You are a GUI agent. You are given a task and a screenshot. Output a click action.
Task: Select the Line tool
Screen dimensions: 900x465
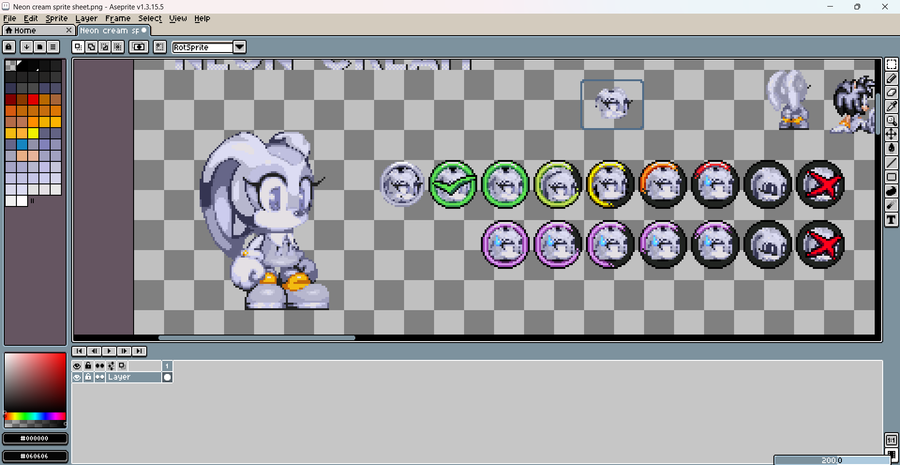pos(891,162)
